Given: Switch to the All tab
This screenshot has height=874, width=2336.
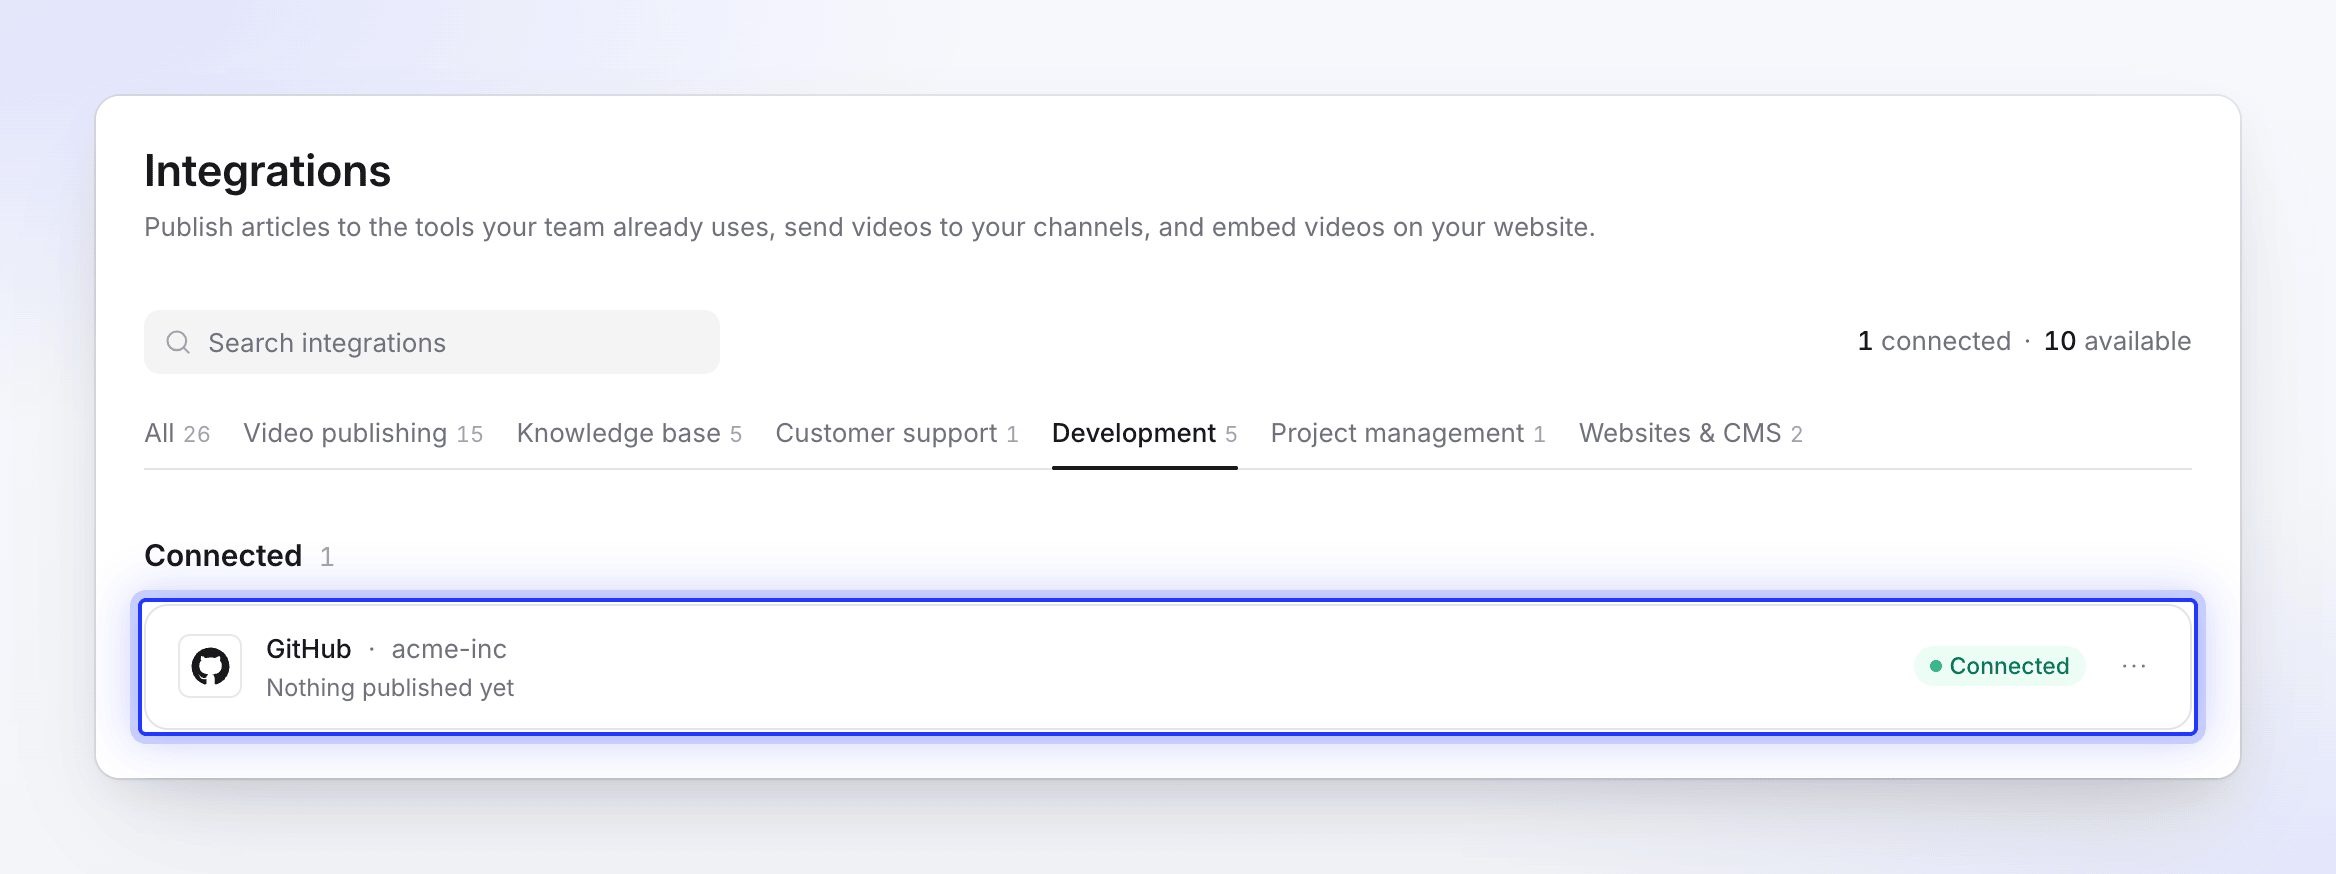Looking at the screenshot, I should [177, 433].
